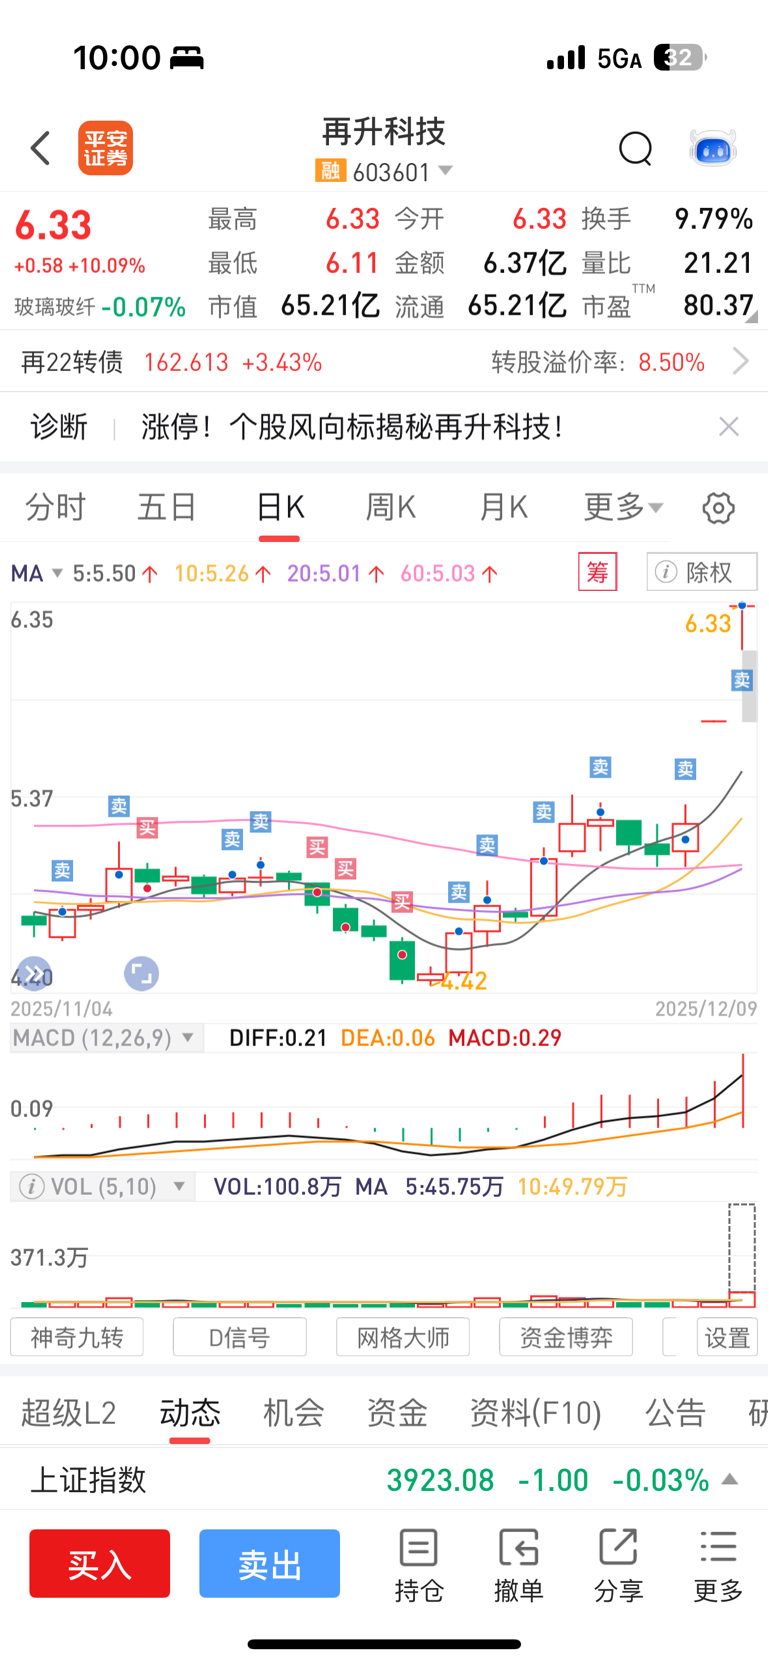Image resolution: width=769 pixels, height=1665 pixels.
Task: Check the battery indicator icon
Action: coord(680,58)
